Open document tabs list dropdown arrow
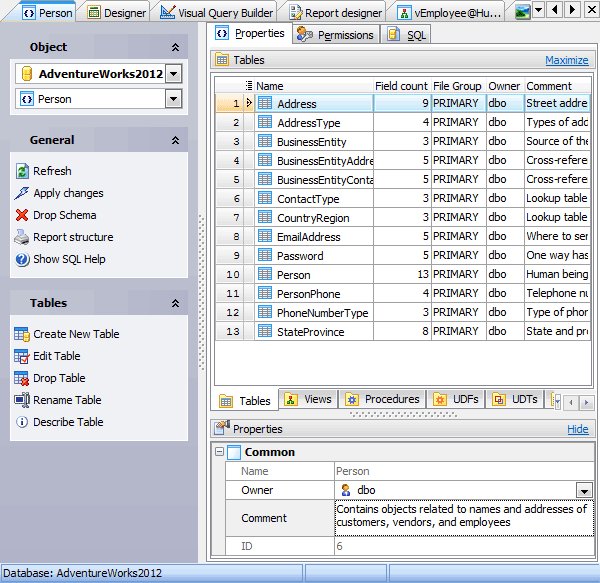Image resolution: width=600 pixels, height=583 pixels. pos(538,10)
